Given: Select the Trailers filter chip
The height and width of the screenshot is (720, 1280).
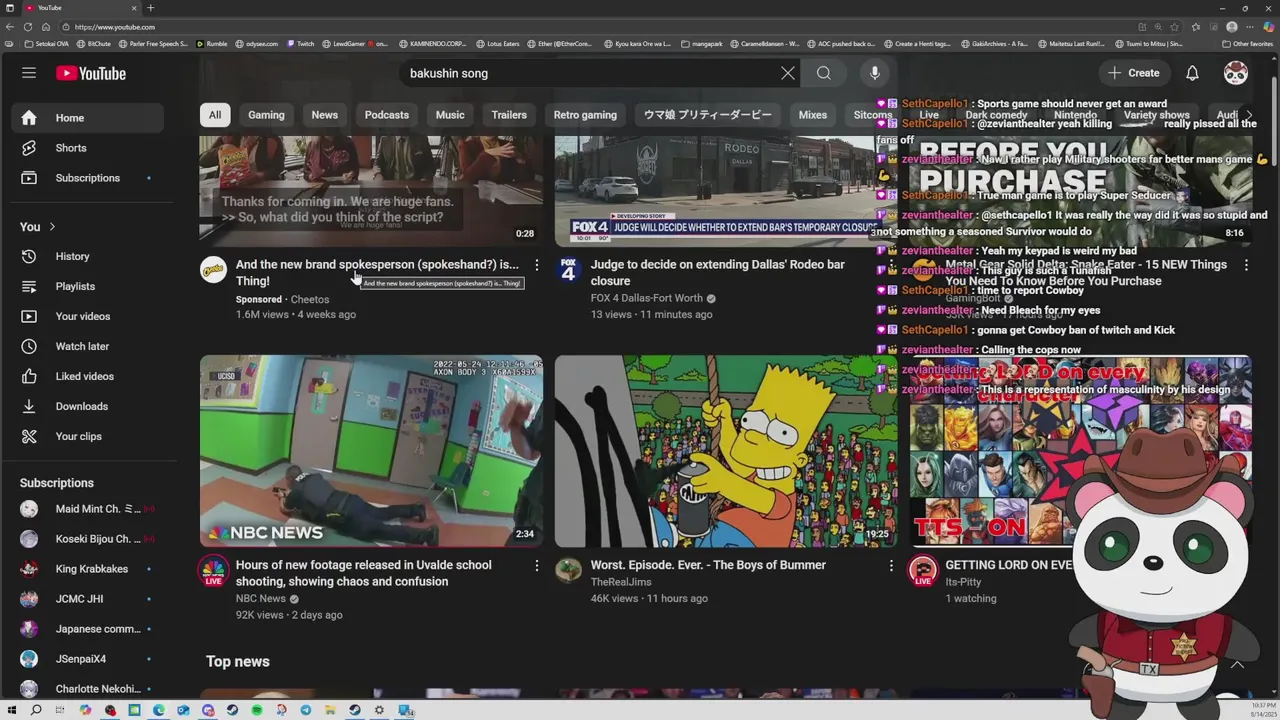Looking at the screenshot, I should 509,115.
